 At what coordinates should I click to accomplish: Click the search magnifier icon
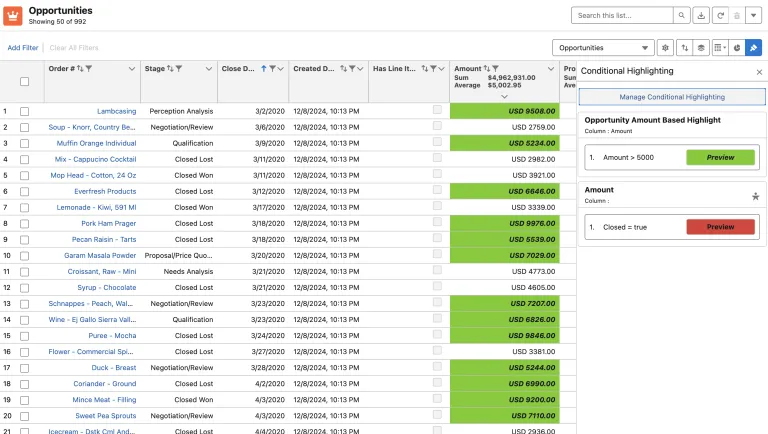pos(681,16)
